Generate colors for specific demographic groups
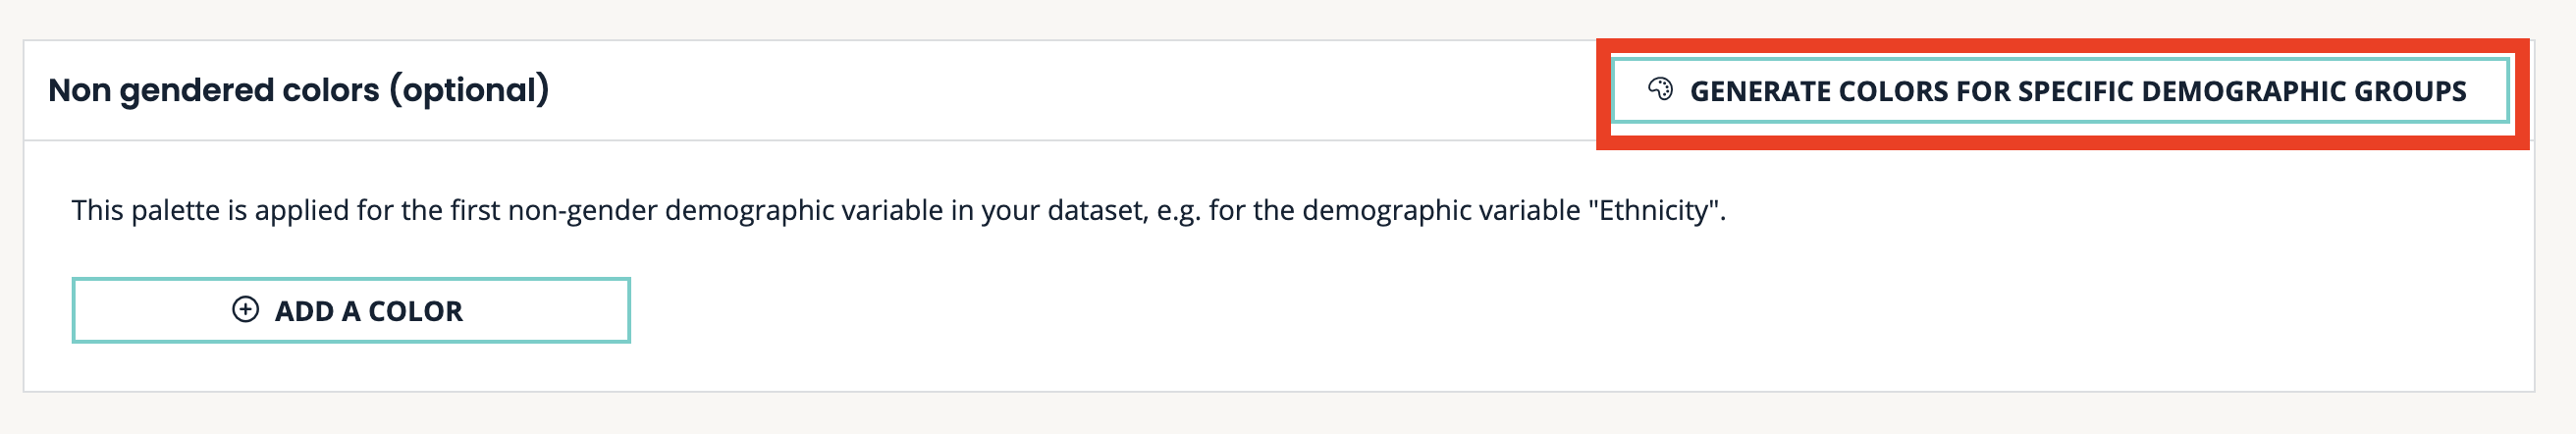Screen dimensions: 2576x434 pyautogui.click(x=2060, y=91)
